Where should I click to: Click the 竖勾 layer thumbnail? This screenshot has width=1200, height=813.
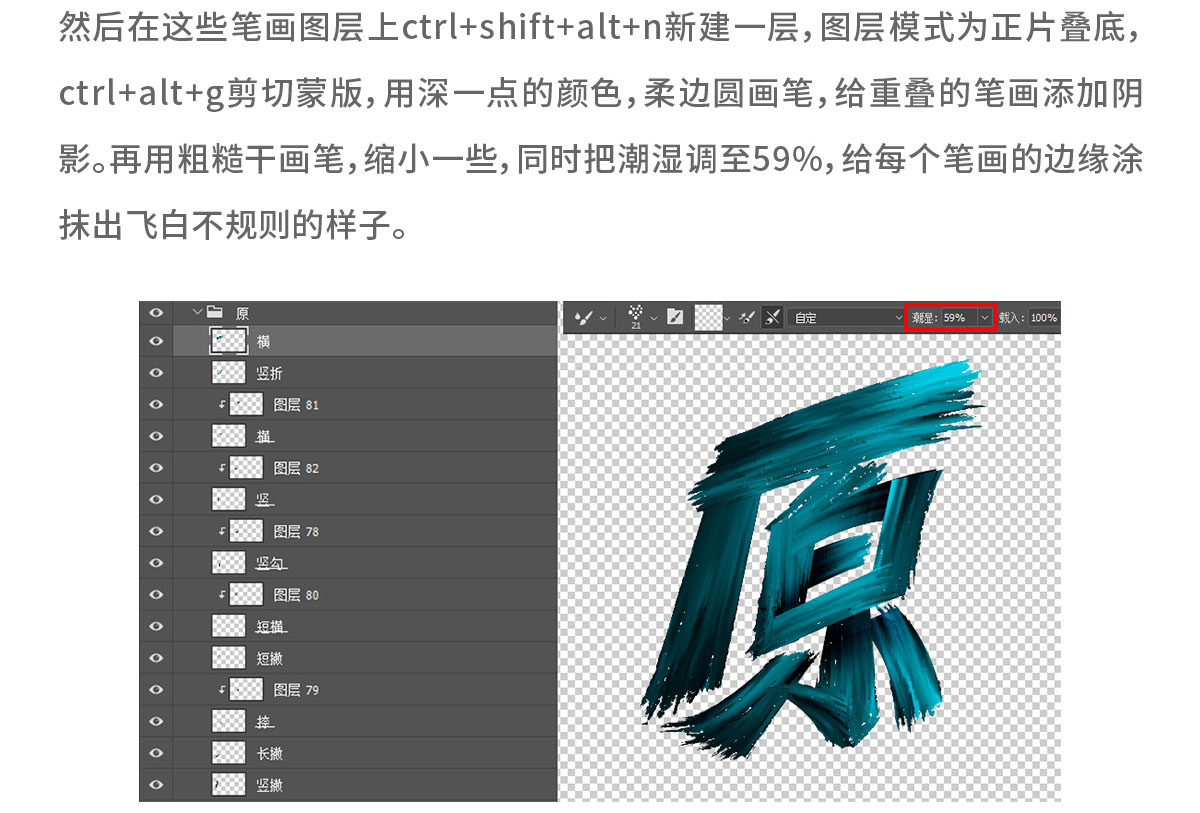coord(229,563)
